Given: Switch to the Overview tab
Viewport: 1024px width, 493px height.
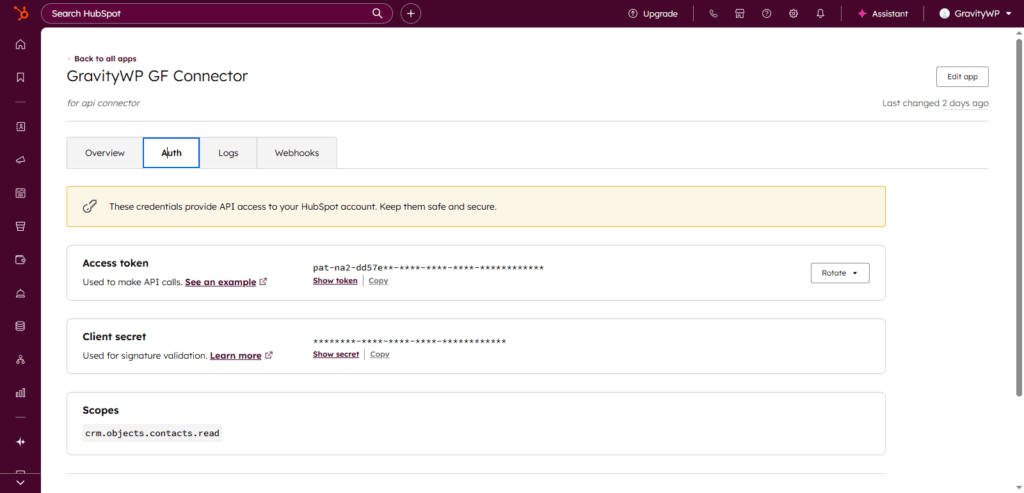Looking at the screenshot, I should pos(104,153).
